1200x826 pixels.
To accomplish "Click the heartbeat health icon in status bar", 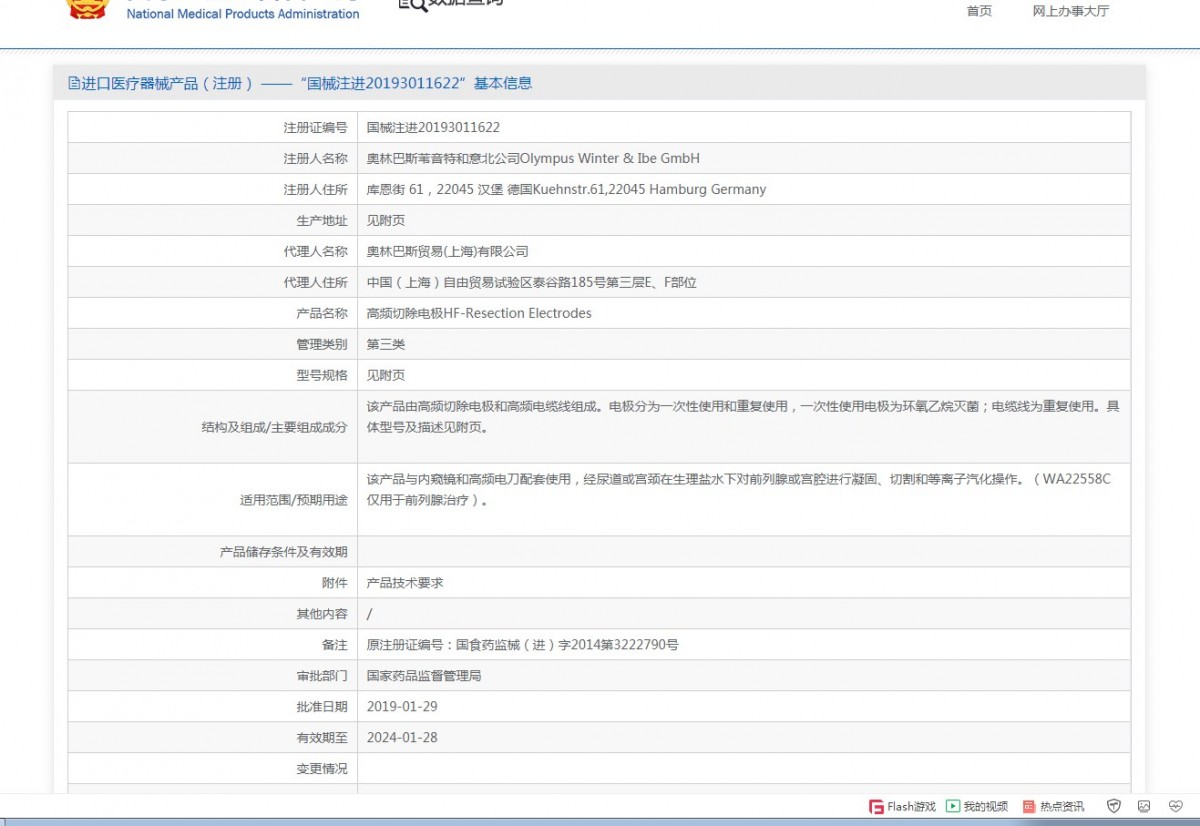I will (1175, 806).
